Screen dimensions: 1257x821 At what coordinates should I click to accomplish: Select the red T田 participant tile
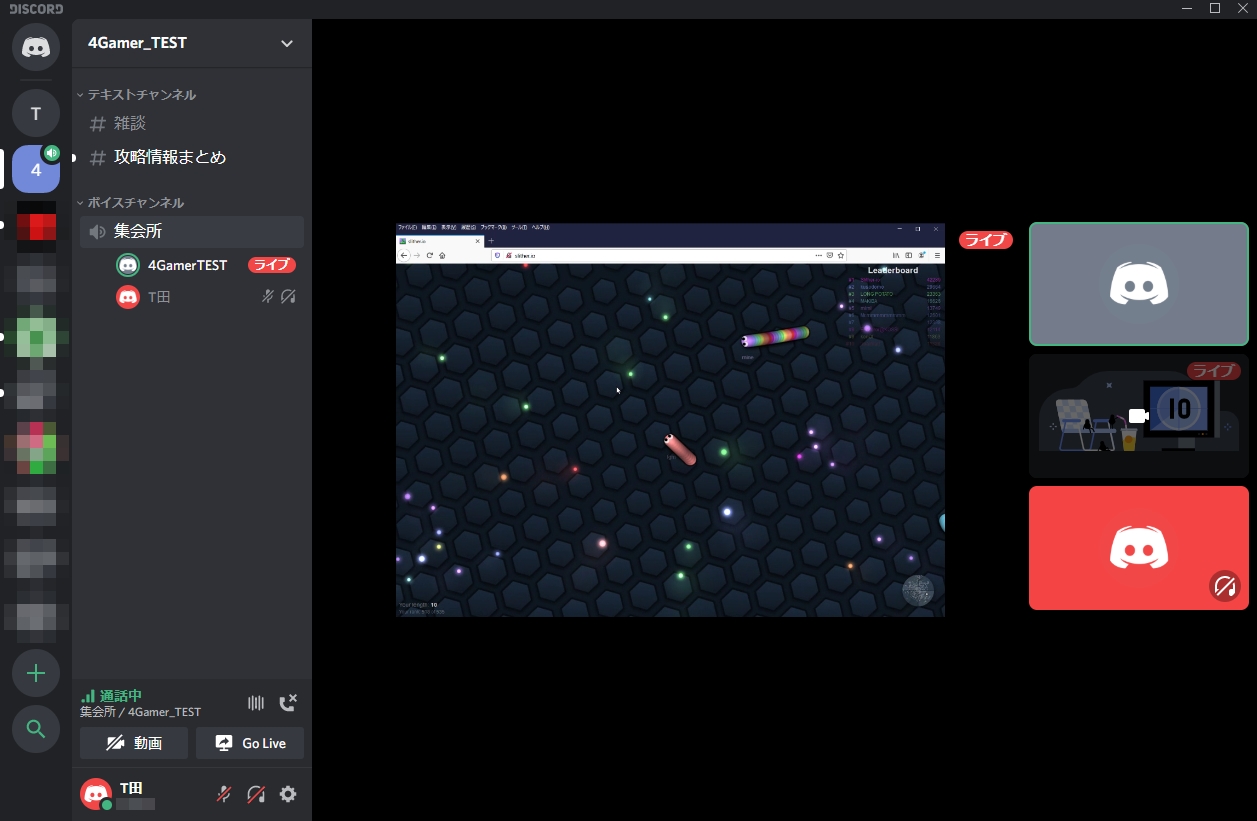[1139, 548]
